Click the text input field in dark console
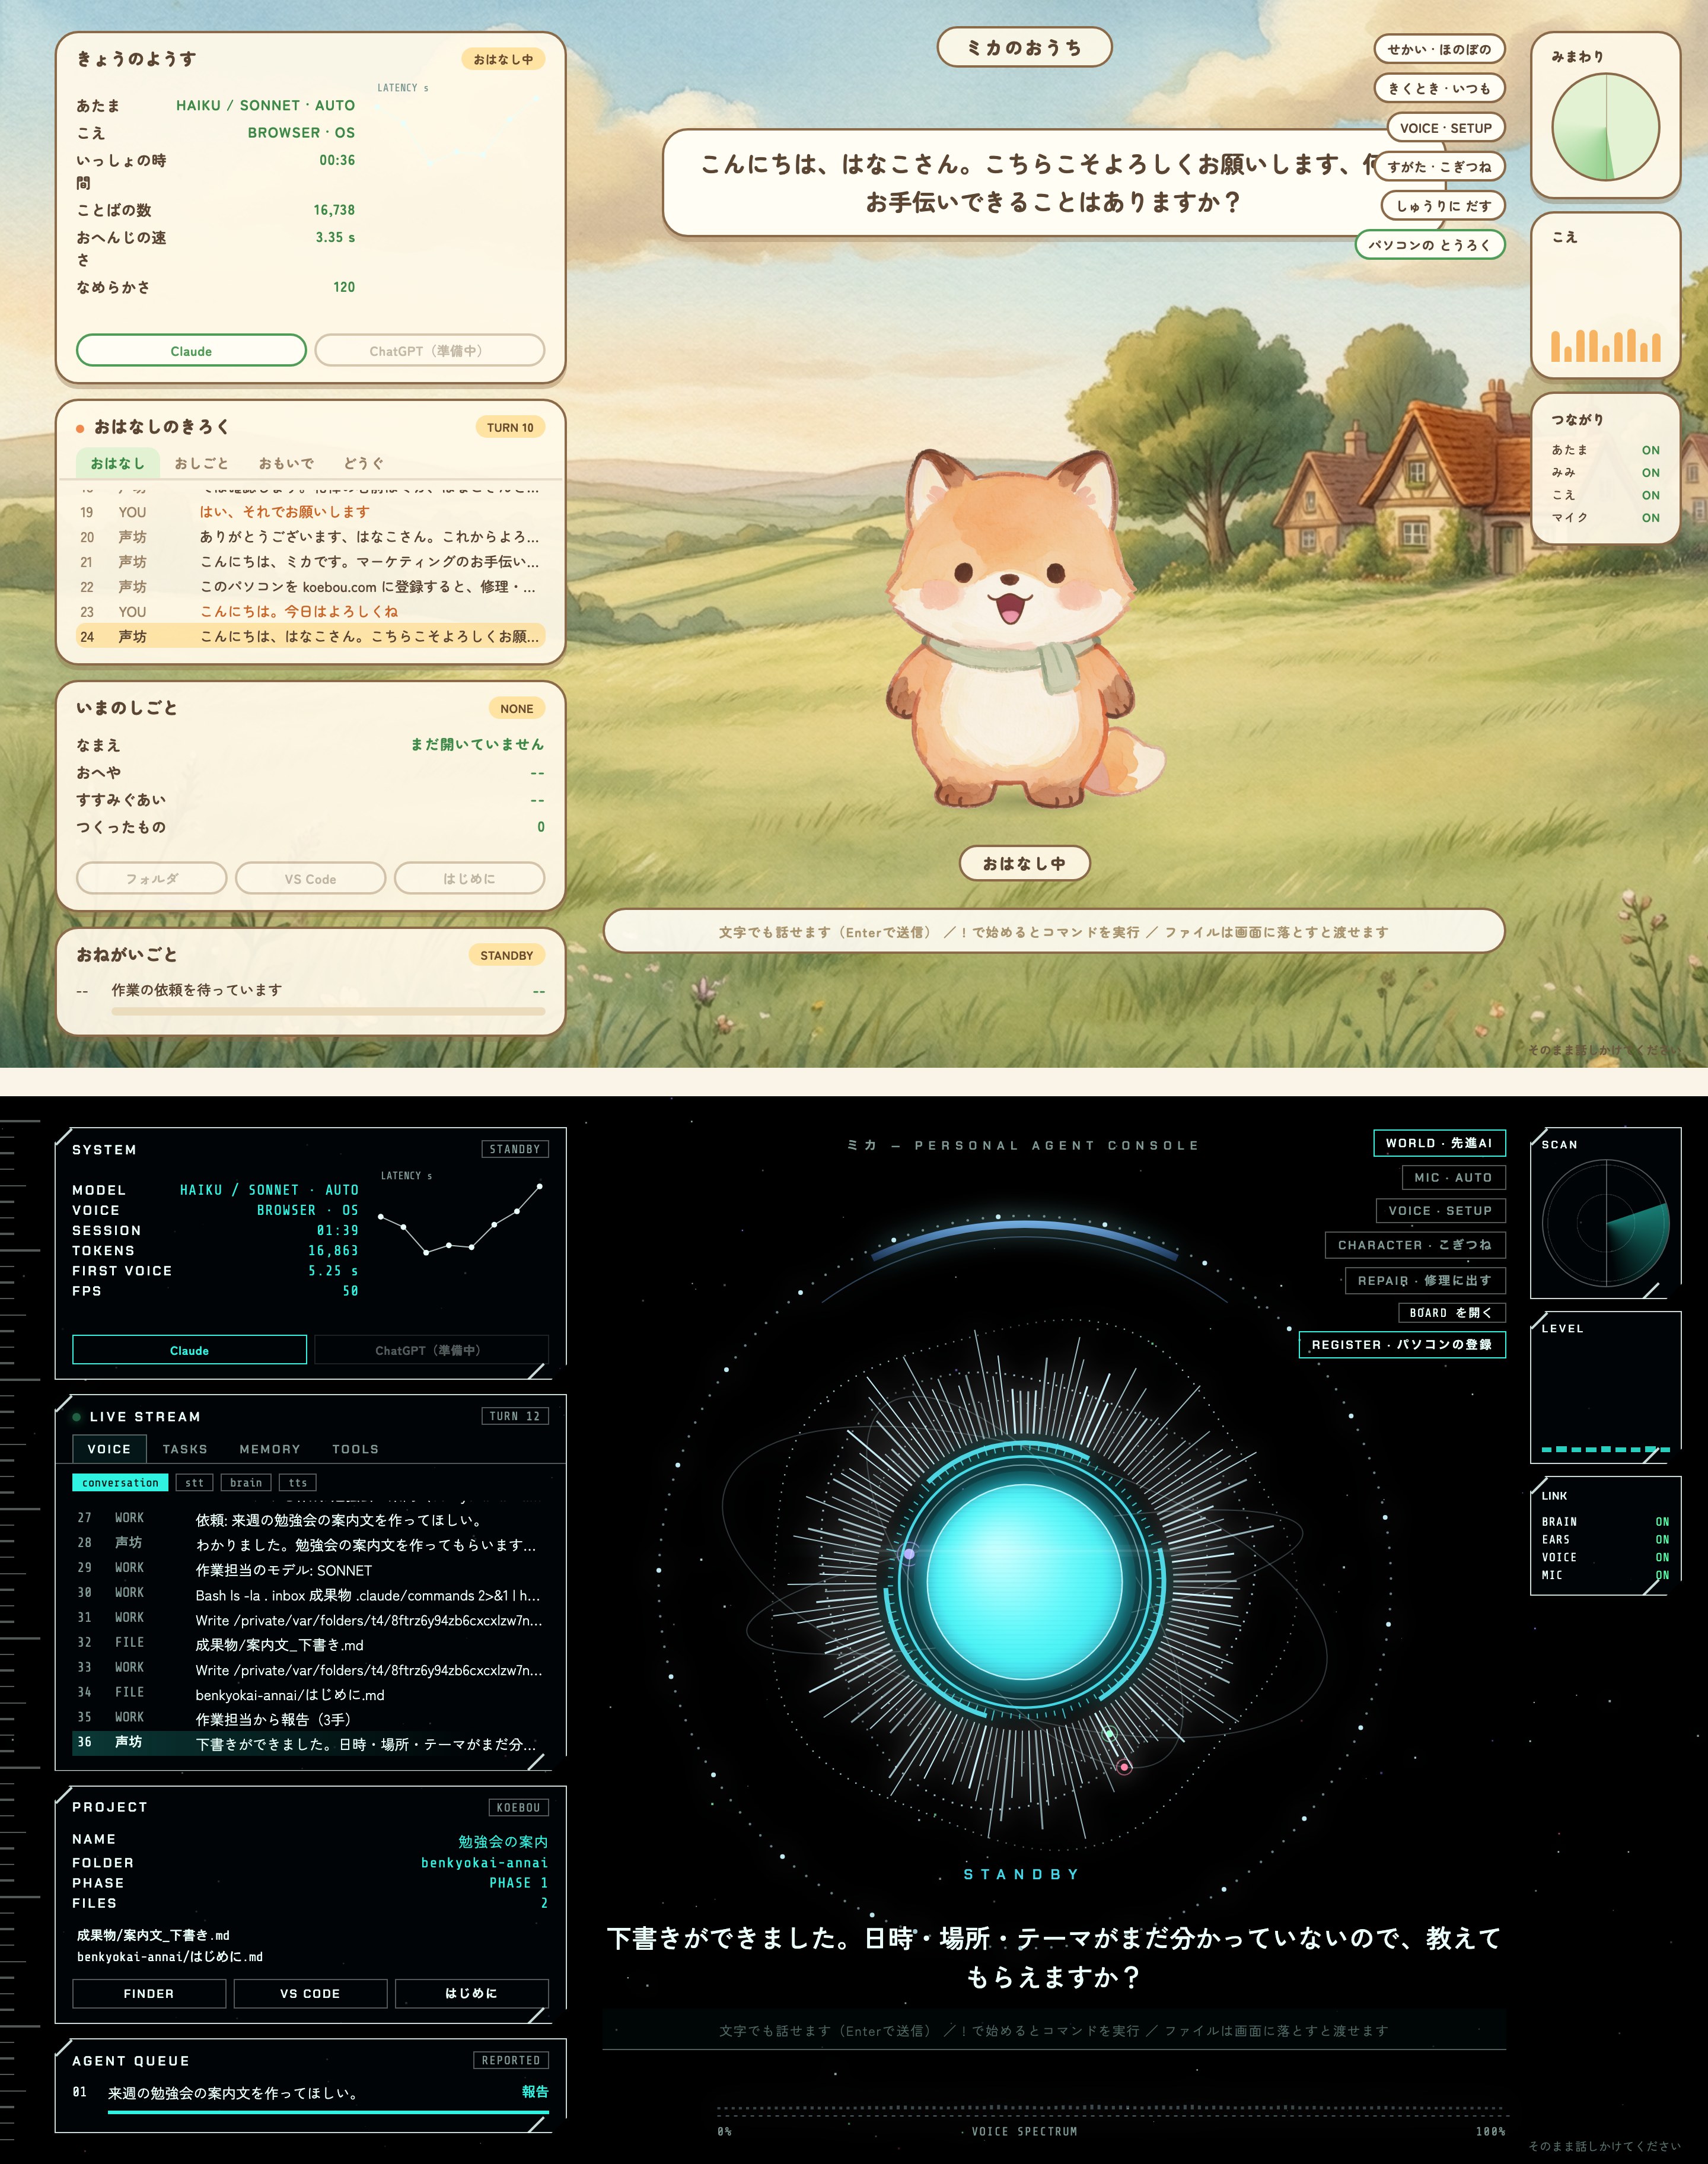Image resolution: width=1708 pixels, height=2164 pixels. (x=1054, y=2031)
